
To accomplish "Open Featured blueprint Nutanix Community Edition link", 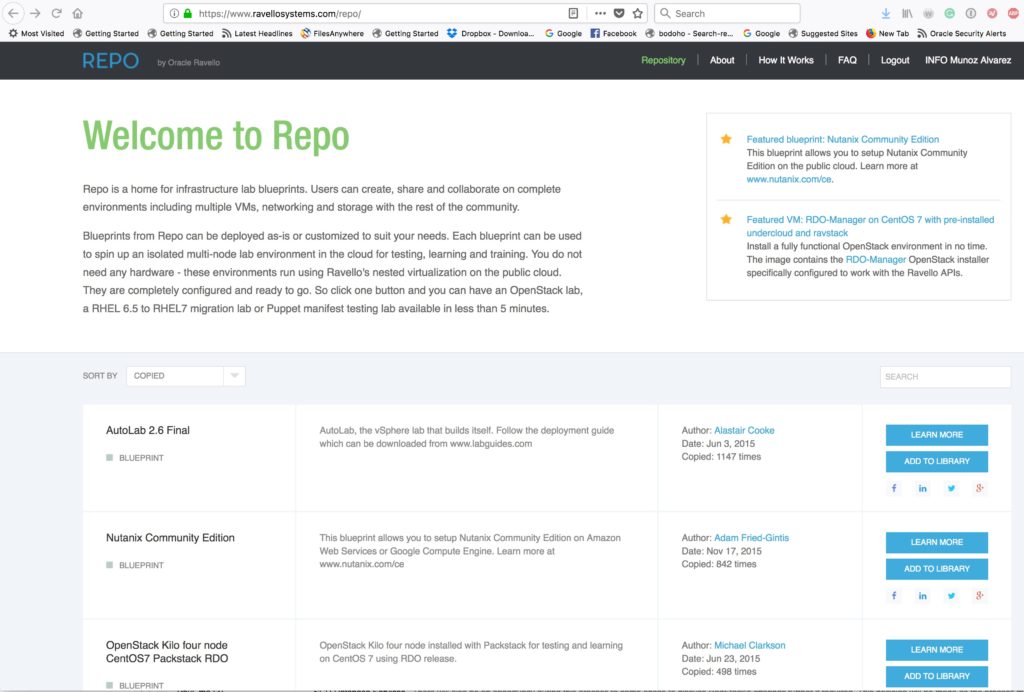I will coord(842,140).
